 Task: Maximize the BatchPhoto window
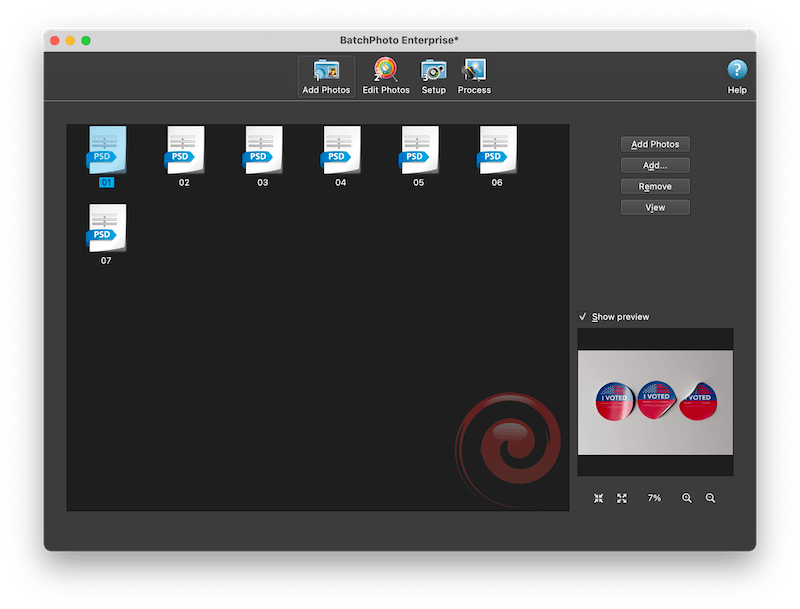(x=86, y=40)
